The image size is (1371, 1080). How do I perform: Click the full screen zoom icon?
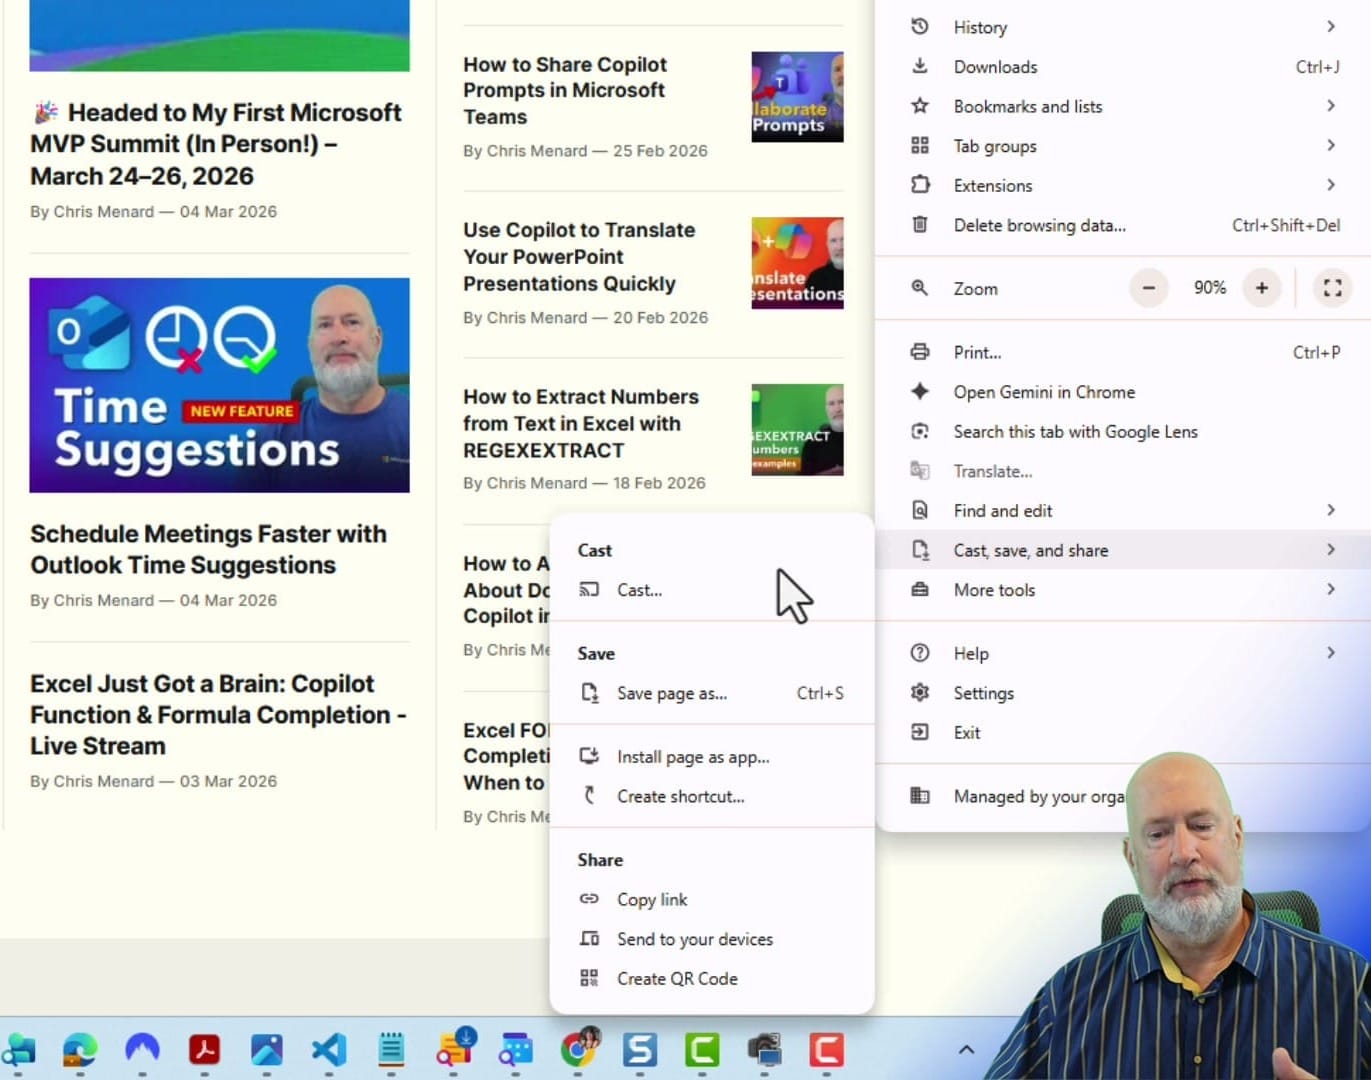[1331, 288]
